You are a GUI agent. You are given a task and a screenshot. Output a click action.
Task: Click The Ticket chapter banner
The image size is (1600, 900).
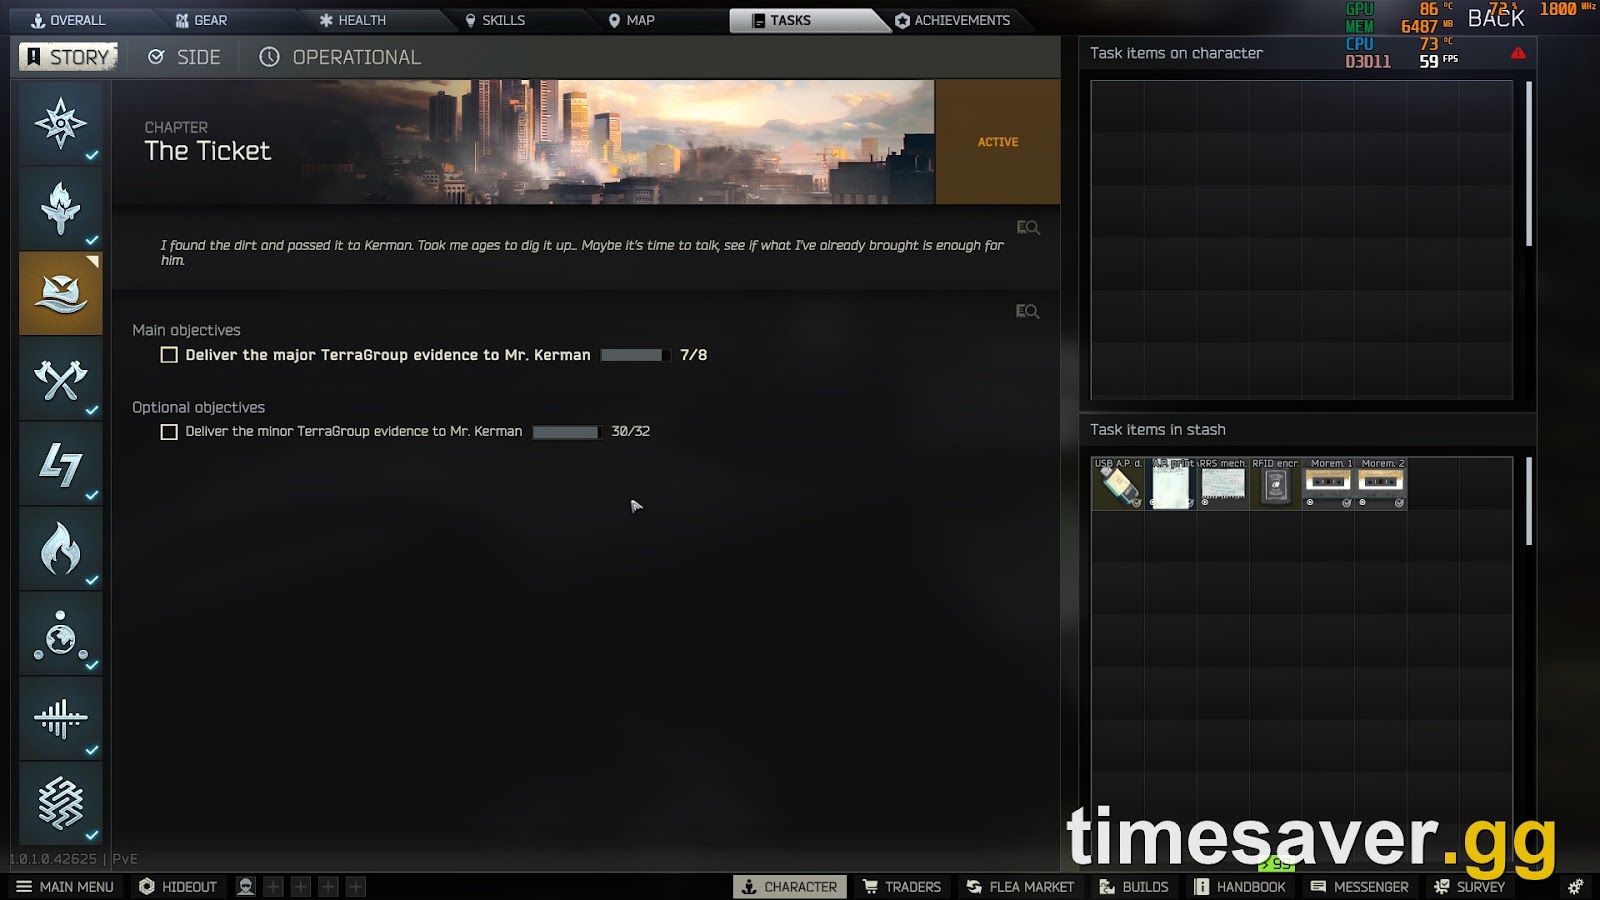coord(523,142)
